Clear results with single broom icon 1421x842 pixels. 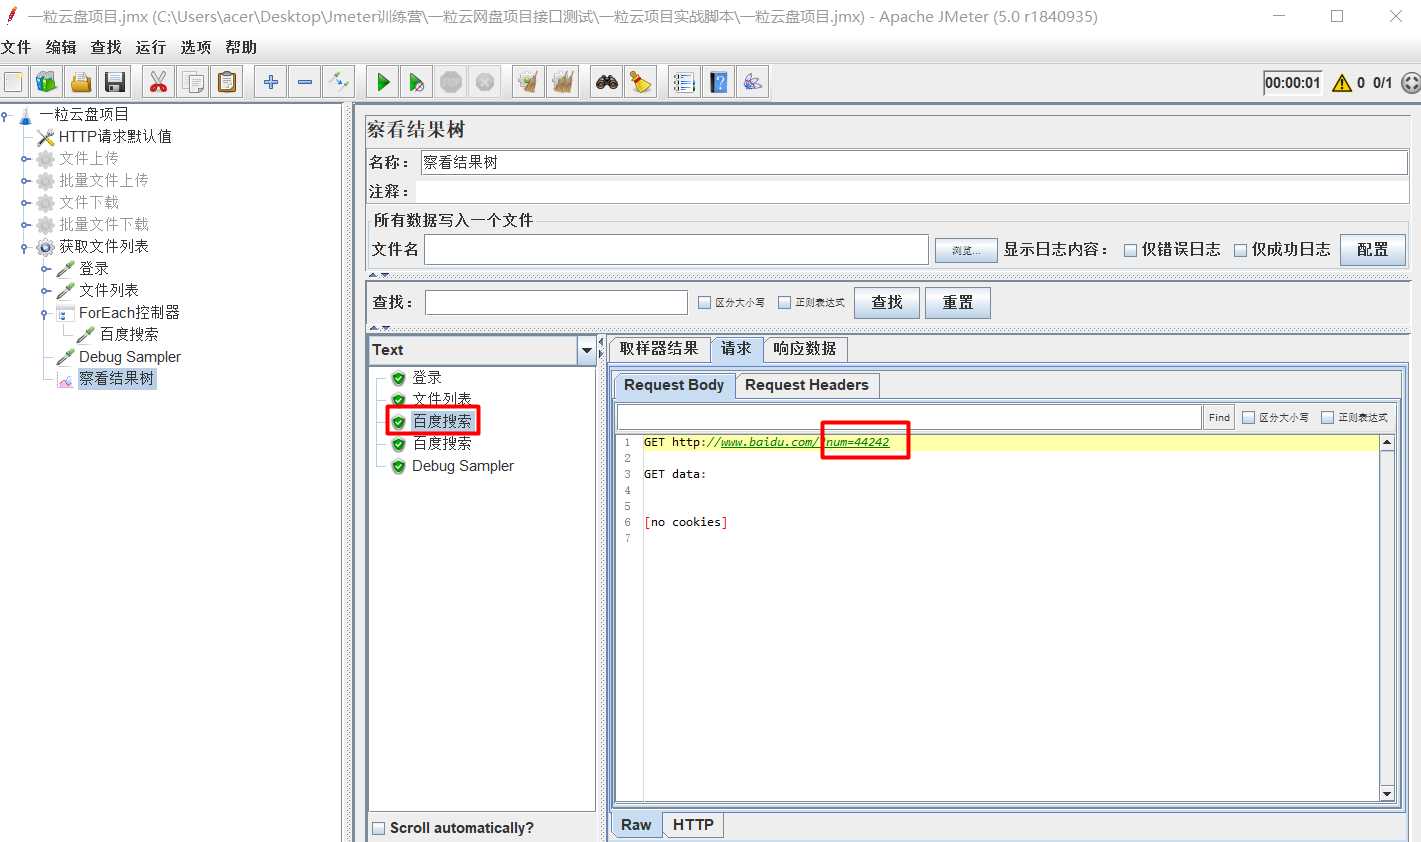pyautogui.click(x=528, y=82)
